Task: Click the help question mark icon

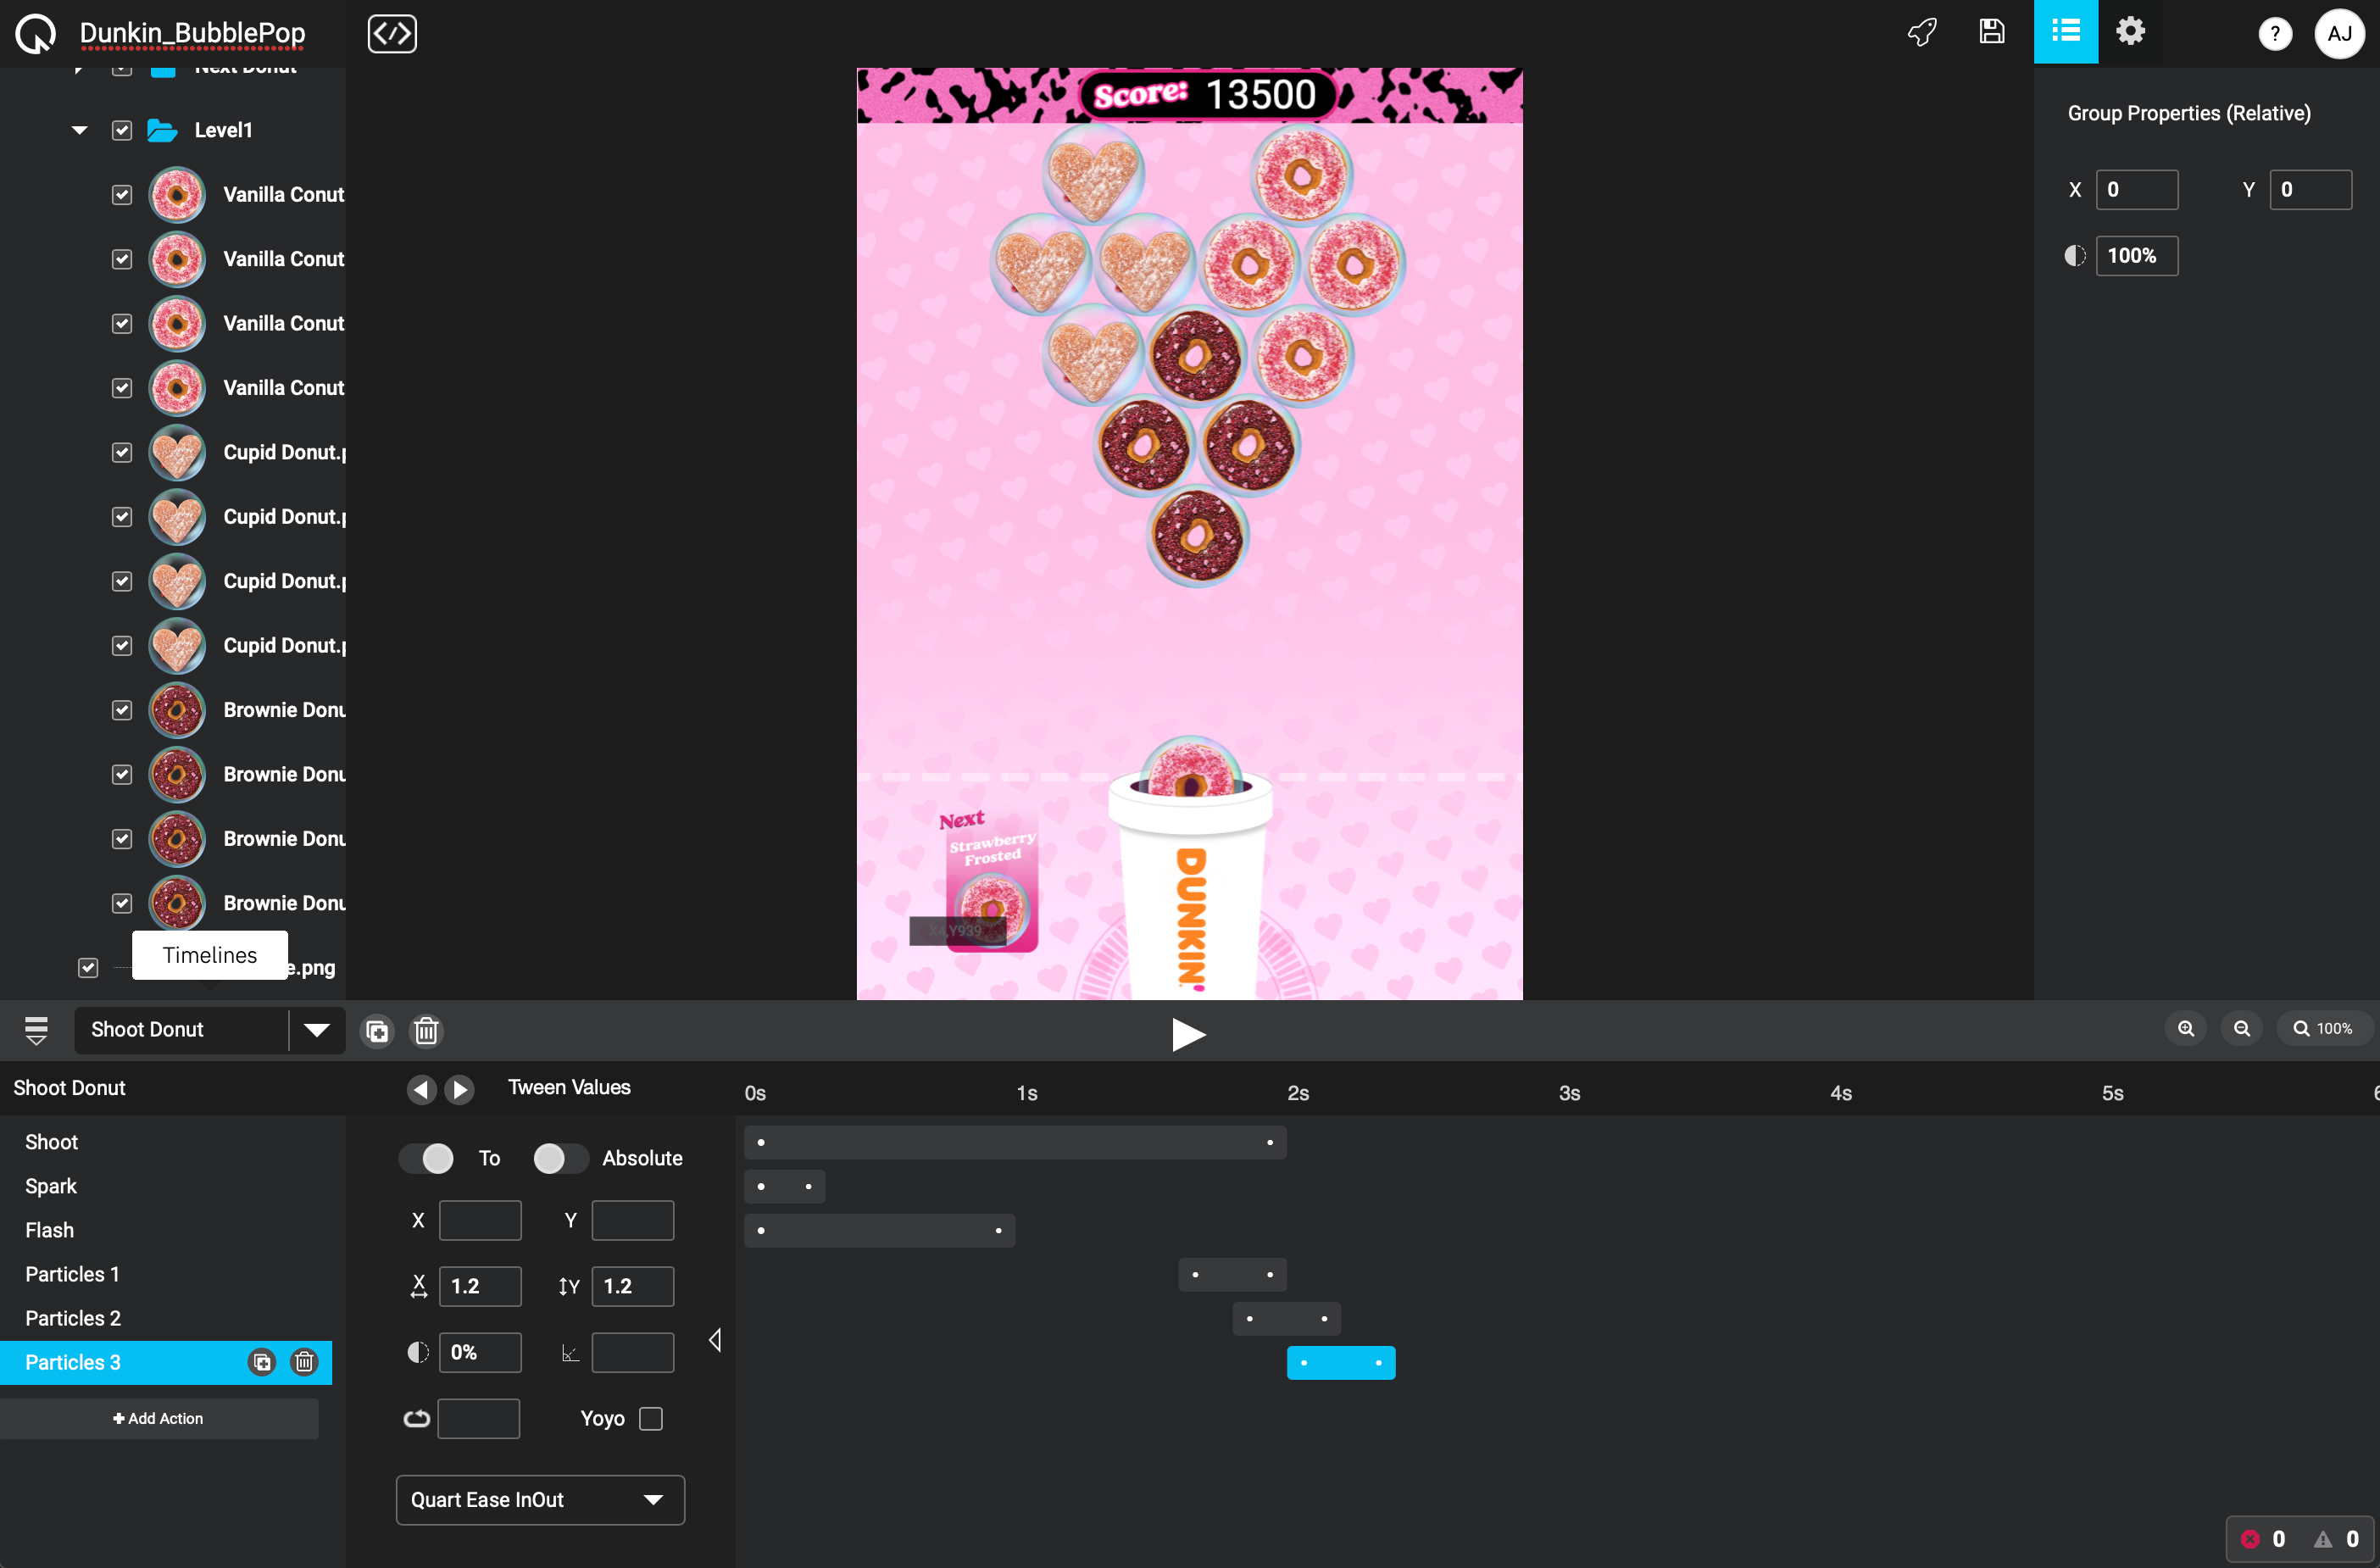Action: 2274,34
